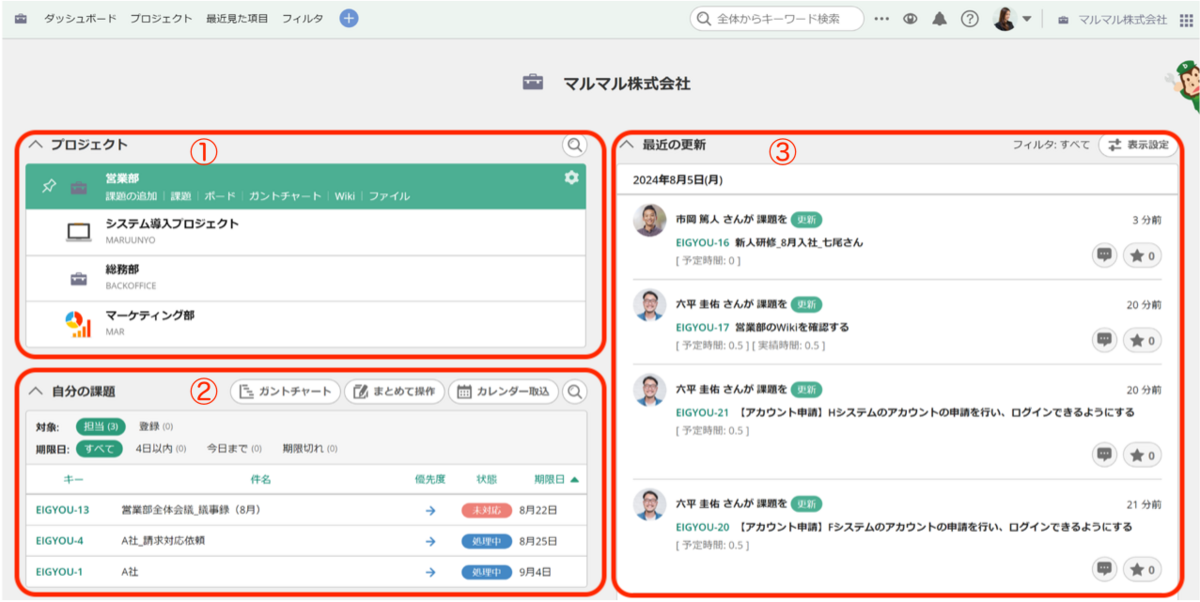Open comments on EIGYOU-16 update
Viewport: 1200px width, 602px height.
coord(1104,255)
